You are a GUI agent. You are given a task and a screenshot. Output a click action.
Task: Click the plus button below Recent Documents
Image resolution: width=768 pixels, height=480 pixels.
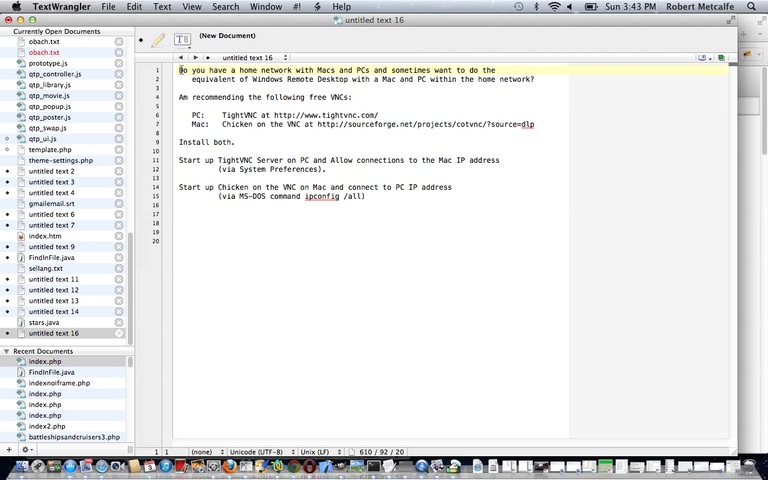pos(9,449)
